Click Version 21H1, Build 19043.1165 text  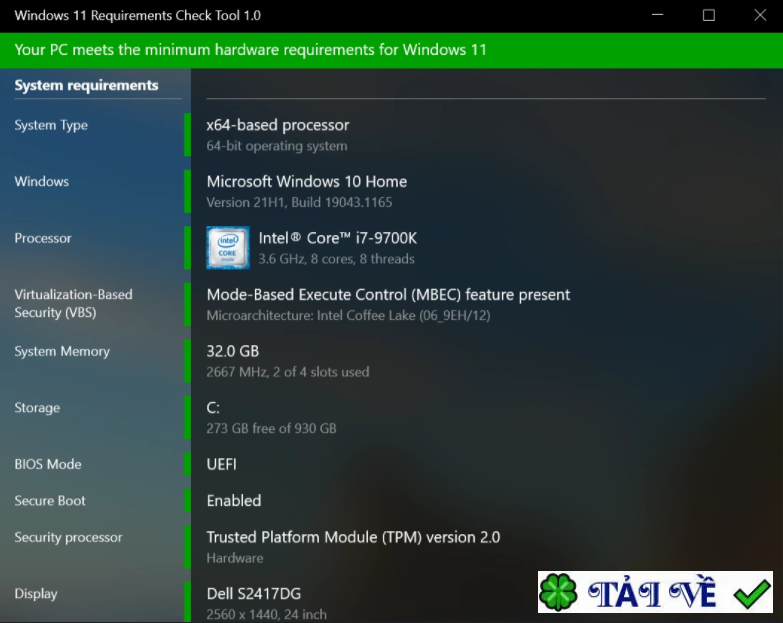tap(299, 203)
